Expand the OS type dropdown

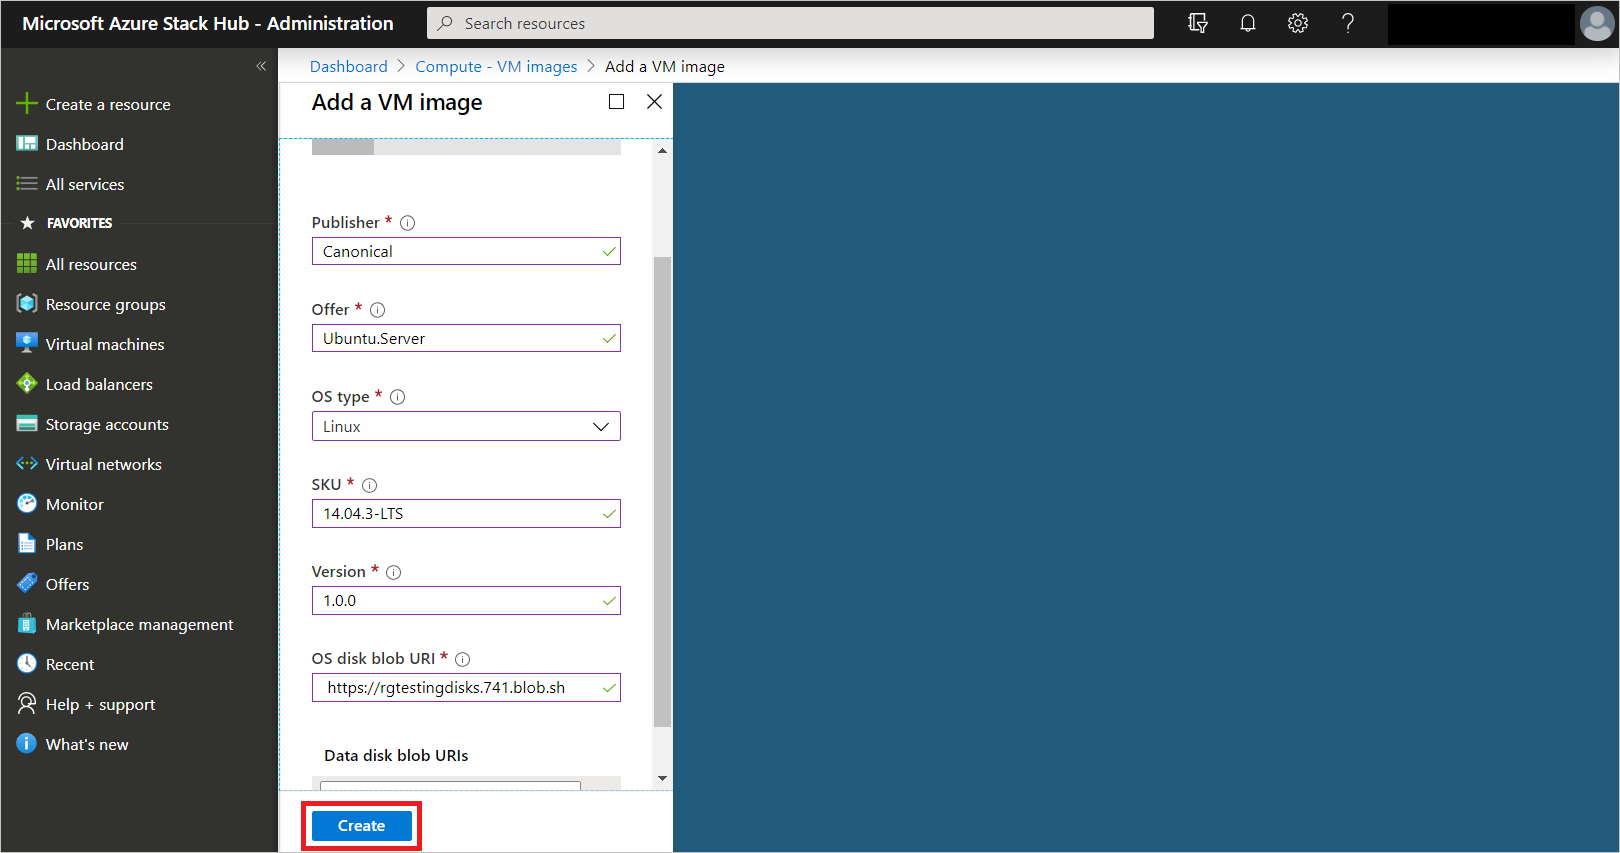tap(466, 426)
